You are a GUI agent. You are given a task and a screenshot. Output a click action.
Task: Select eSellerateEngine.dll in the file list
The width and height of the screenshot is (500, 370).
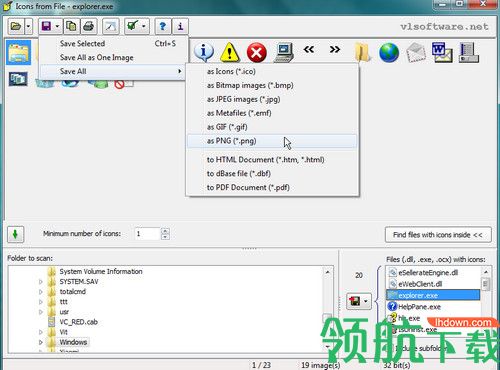coord(428,273)
